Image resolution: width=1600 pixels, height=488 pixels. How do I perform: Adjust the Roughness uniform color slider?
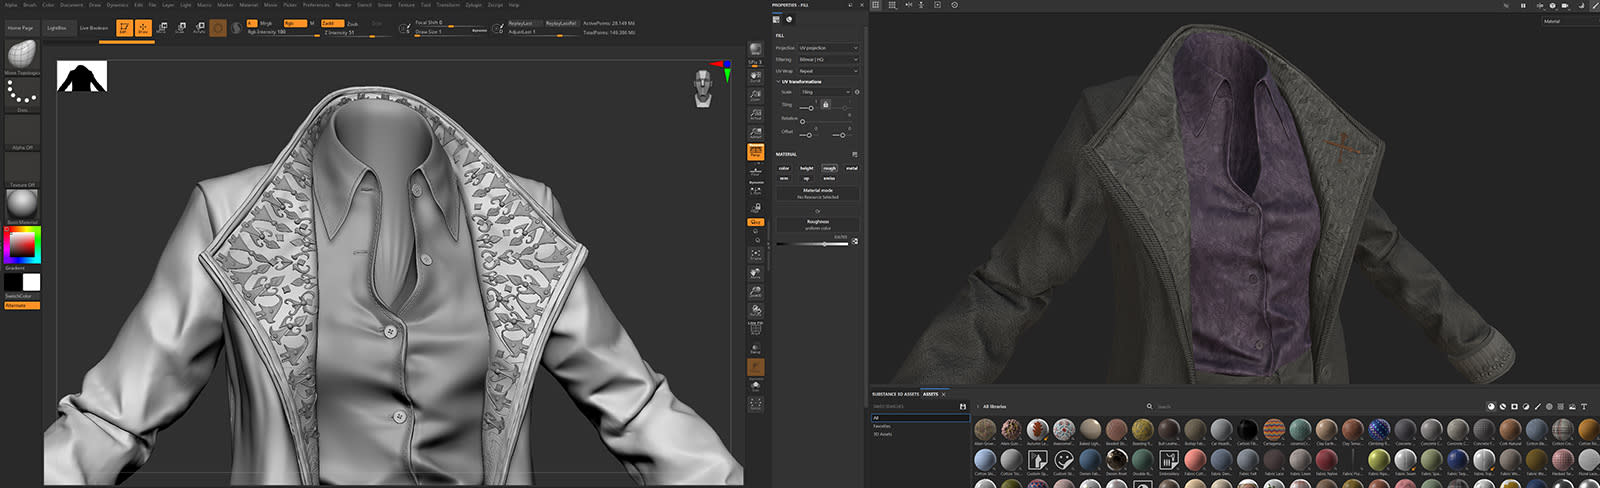[x=824, y=243]
